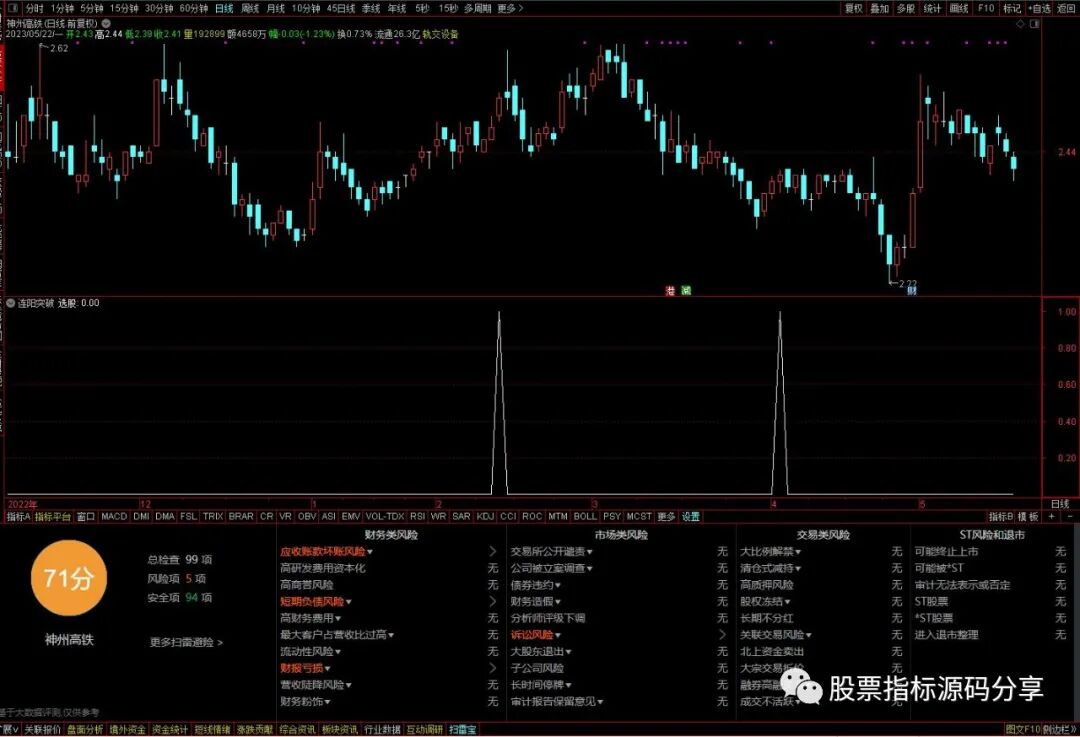Click the first signal spike in 连阳突破 chart
Viewport: 1080px width, 737px height.
(499, 403)
